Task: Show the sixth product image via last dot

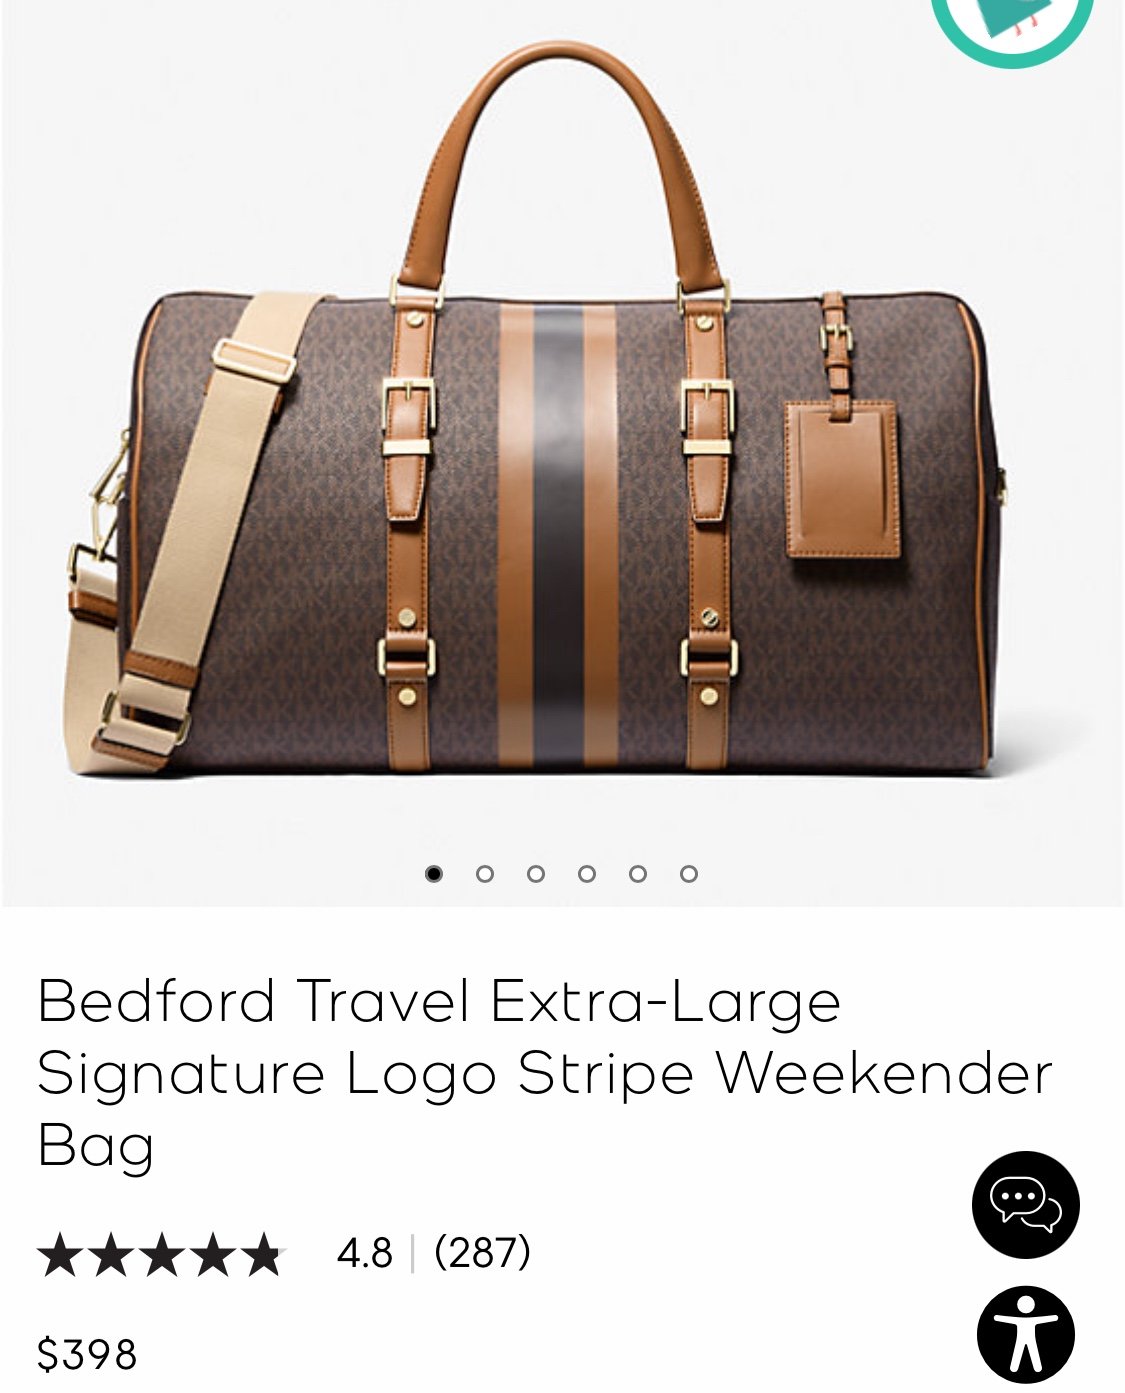Action: point(689,873)
